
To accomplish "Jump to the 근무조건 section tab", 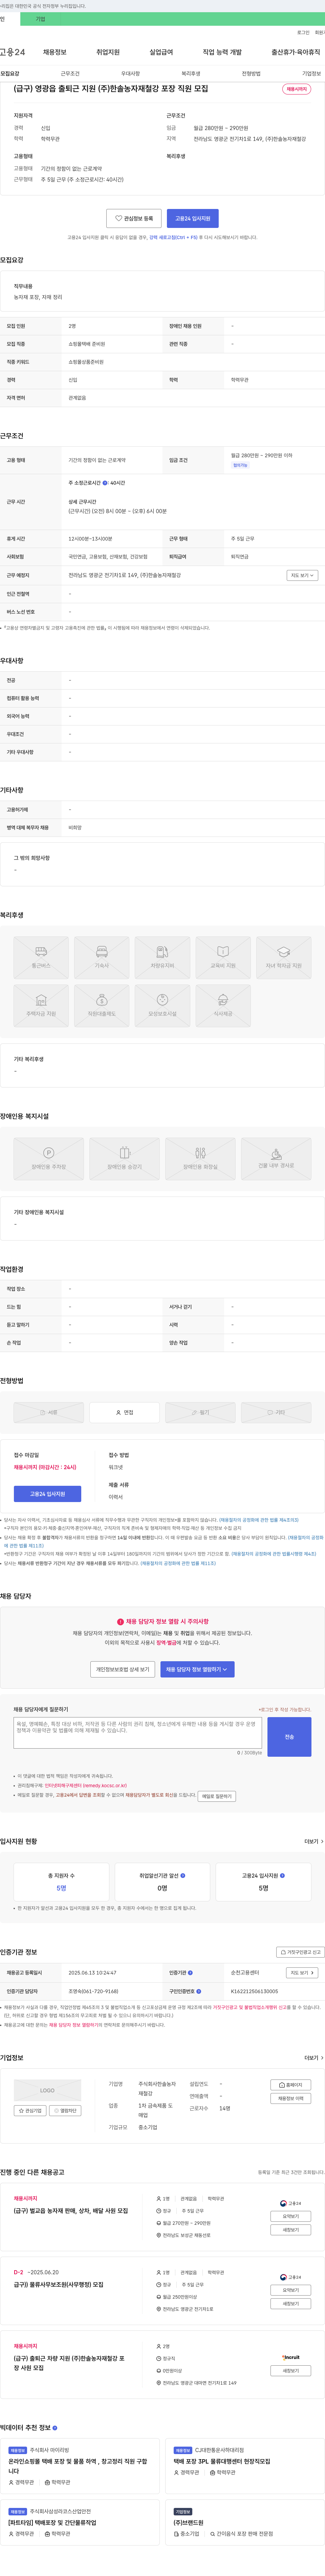I will [70, 73].
